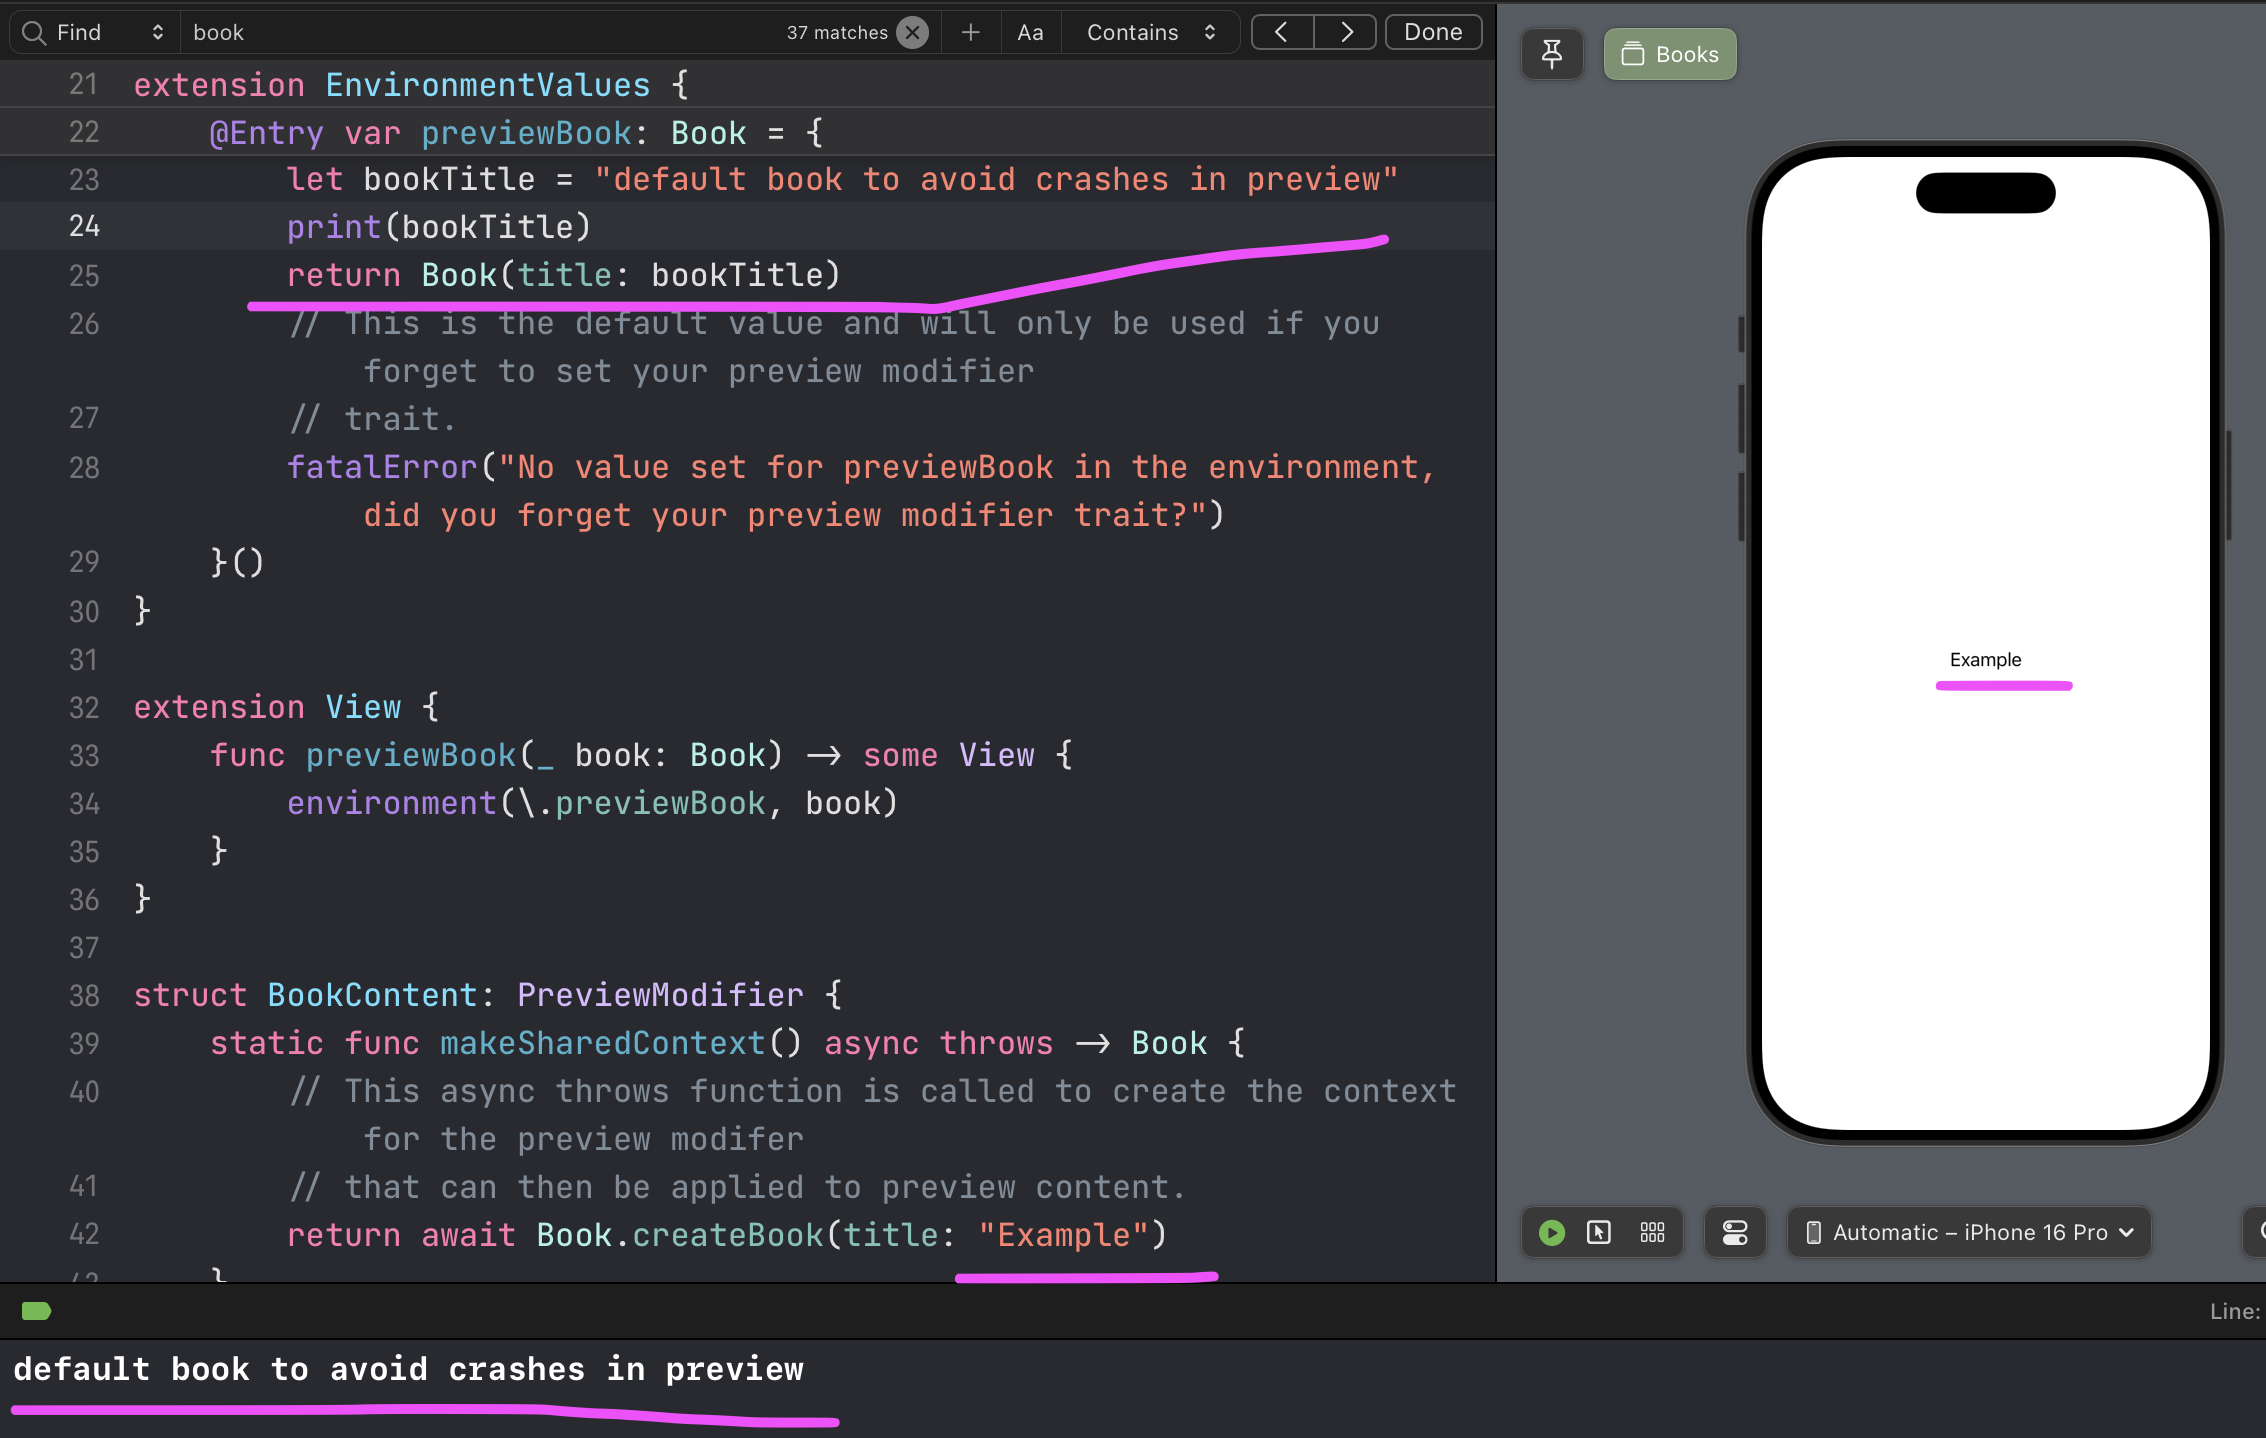Click the green debug indicator in console bar
2266x1438 pixels.
click(36, 1311)
